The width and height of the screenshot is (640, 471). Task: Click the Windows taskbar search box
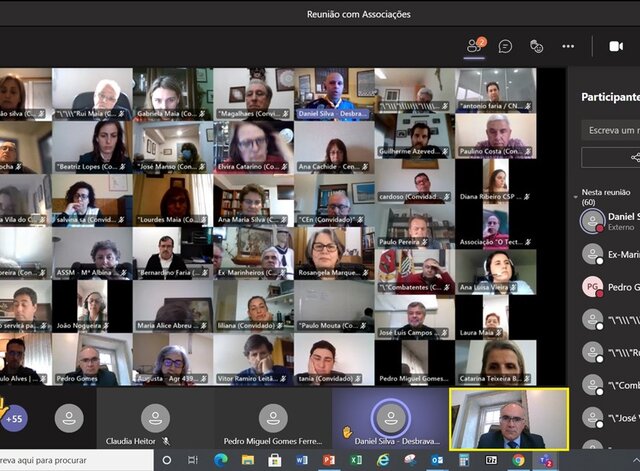75,461
